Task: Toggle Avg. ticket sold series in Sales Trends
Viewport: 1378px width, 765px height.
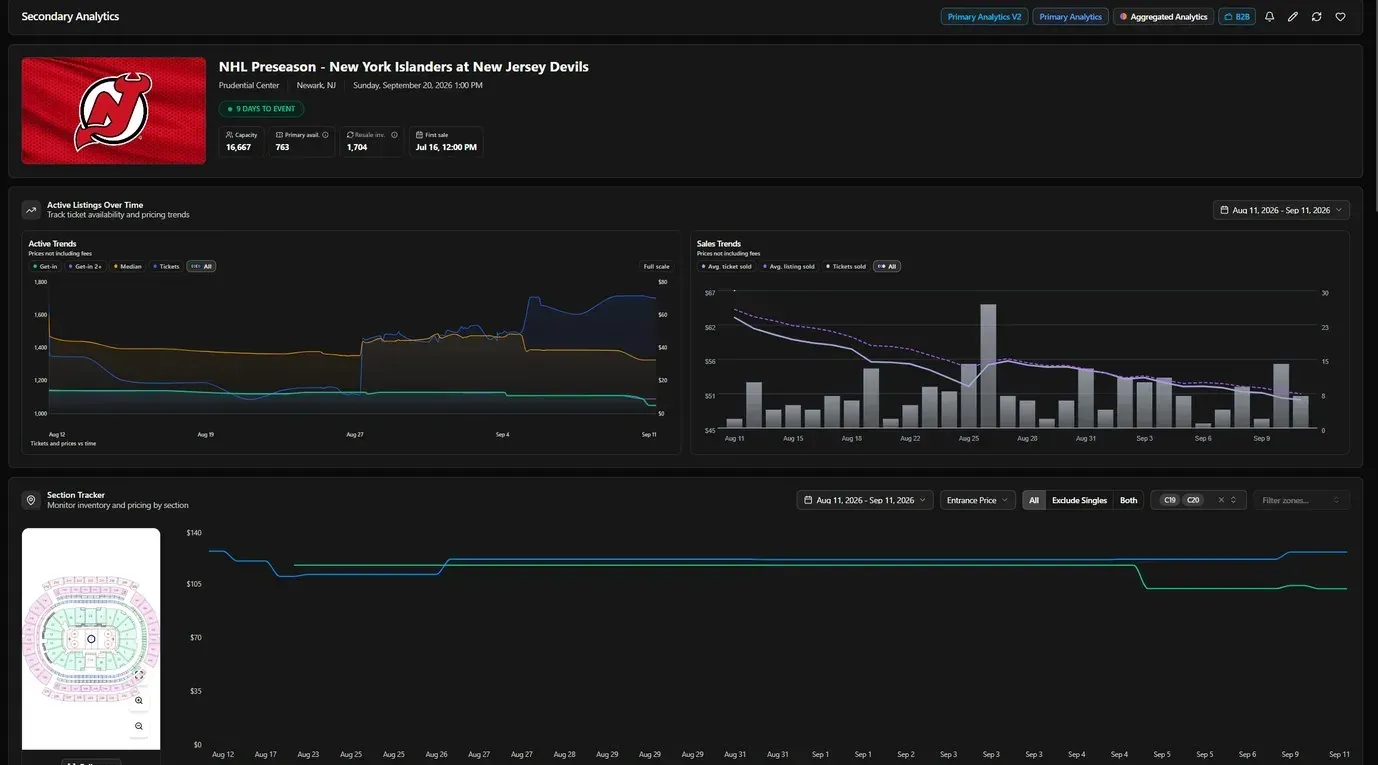Action: (727, 266)
